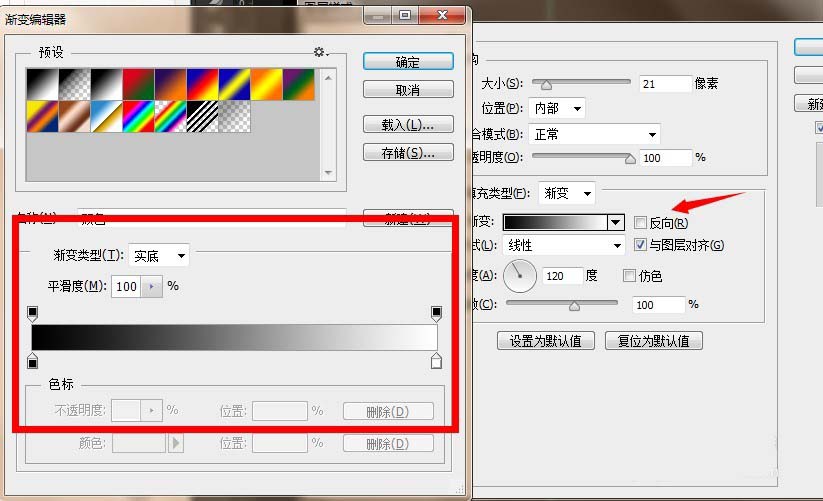Maximize the 渐变编辑器 window
This screenshot has width=823, height=501.
point(405,16)
